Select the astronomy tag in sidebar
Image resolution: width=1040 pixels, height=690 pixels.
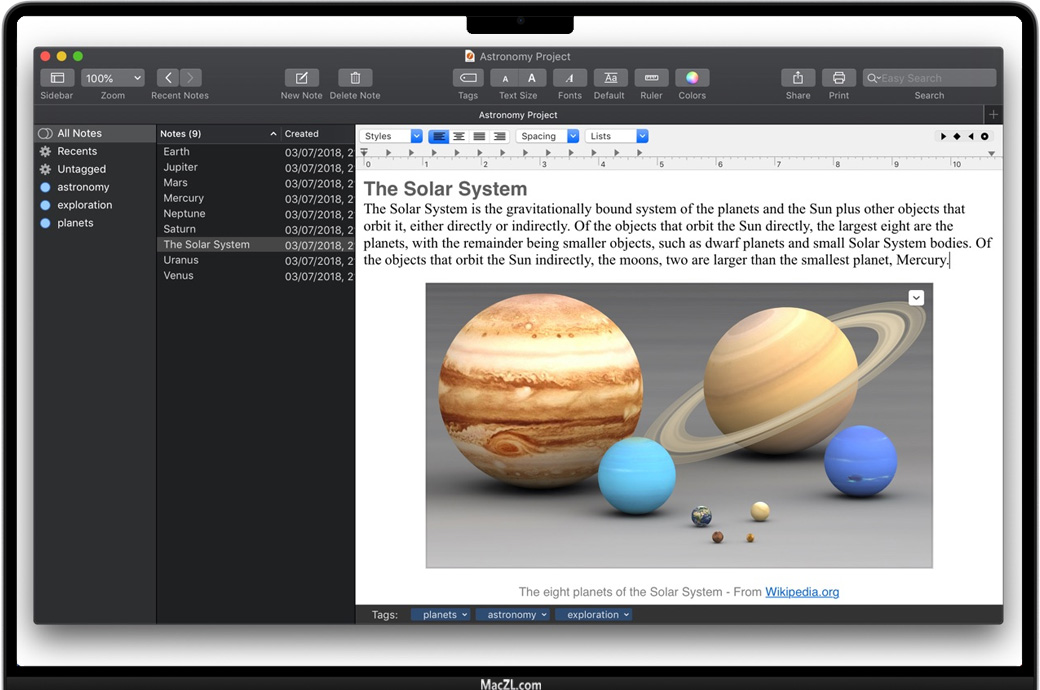(83, 187)
